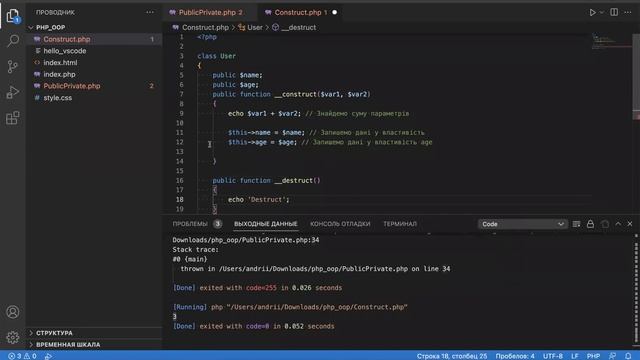Open the Code output channel dropdown
640x360 pixels.
(522, 224)
